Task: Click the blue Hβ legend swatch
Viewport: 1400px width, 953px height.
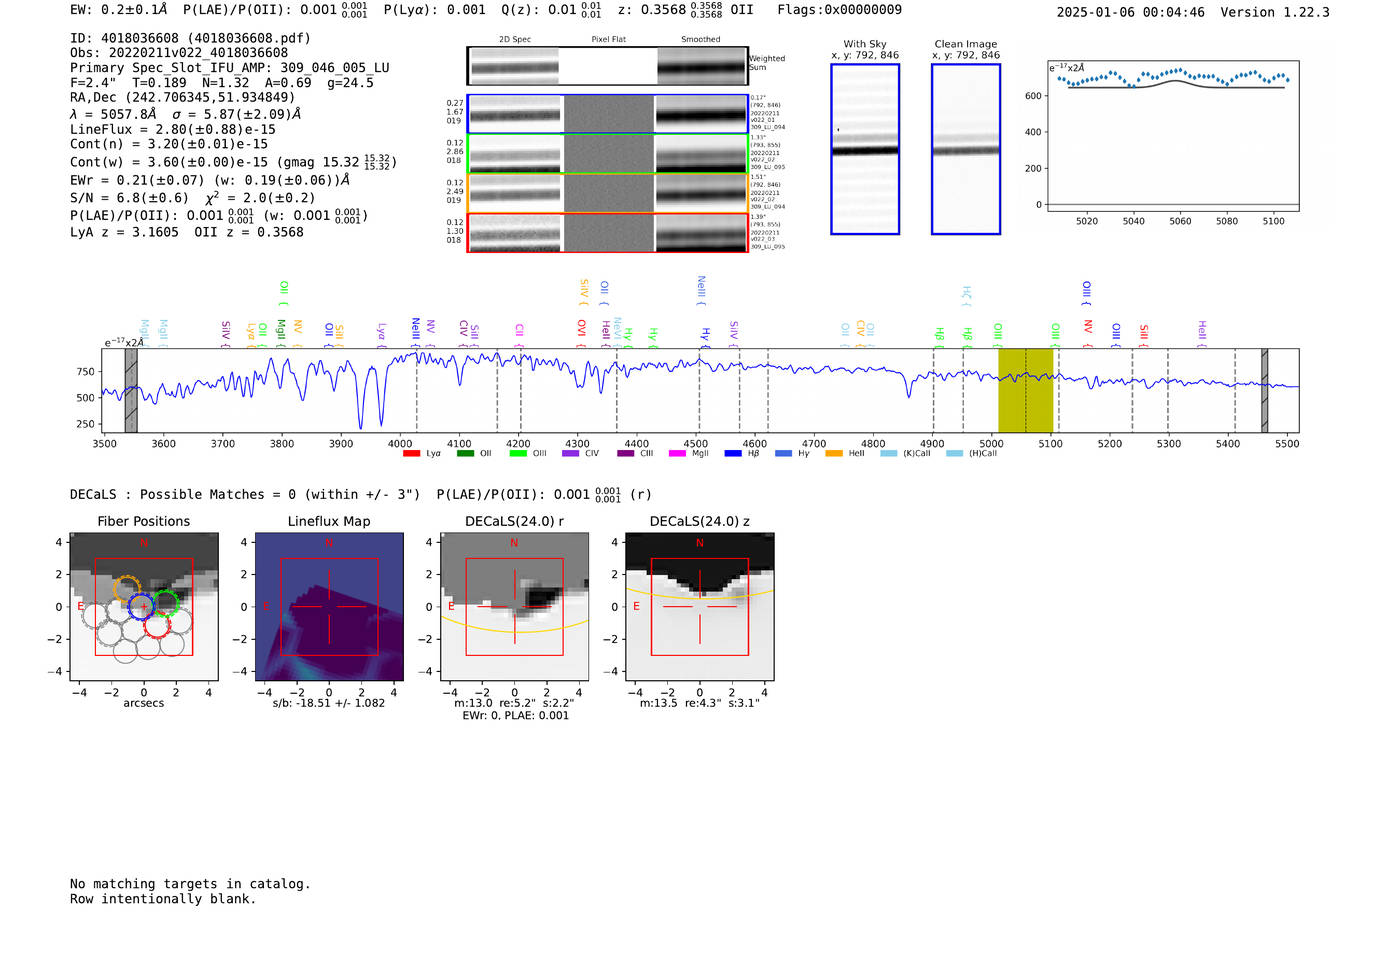Action: pyautogui.click(x=733, y=454)
